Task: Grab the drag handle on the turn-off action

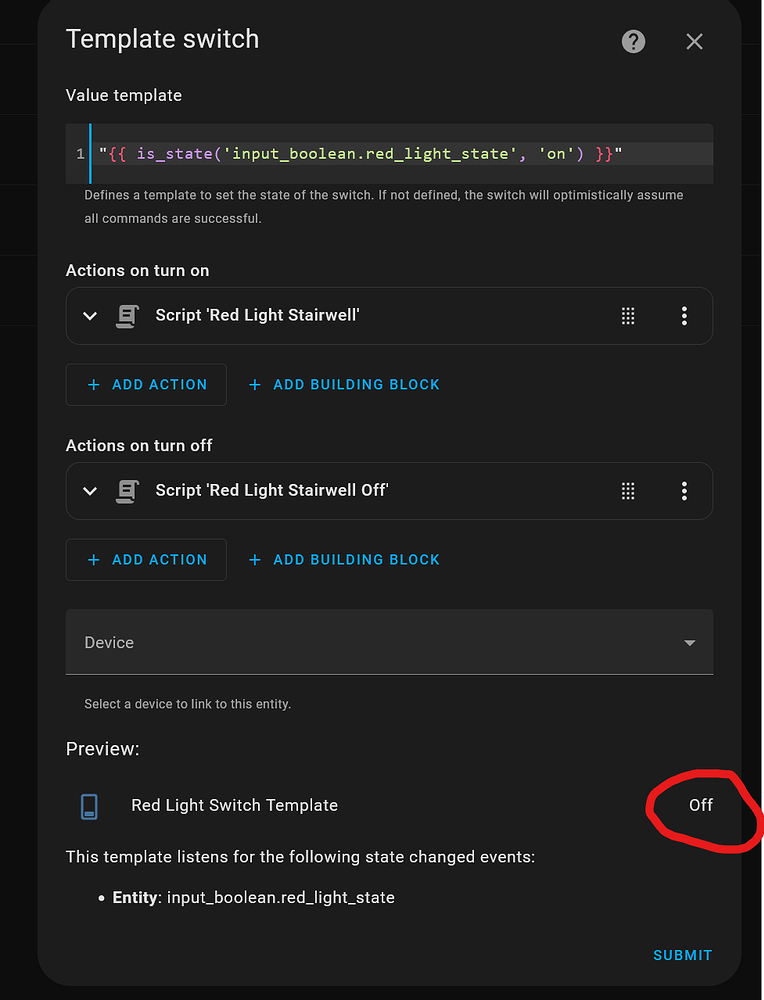Action: (628, 490)
